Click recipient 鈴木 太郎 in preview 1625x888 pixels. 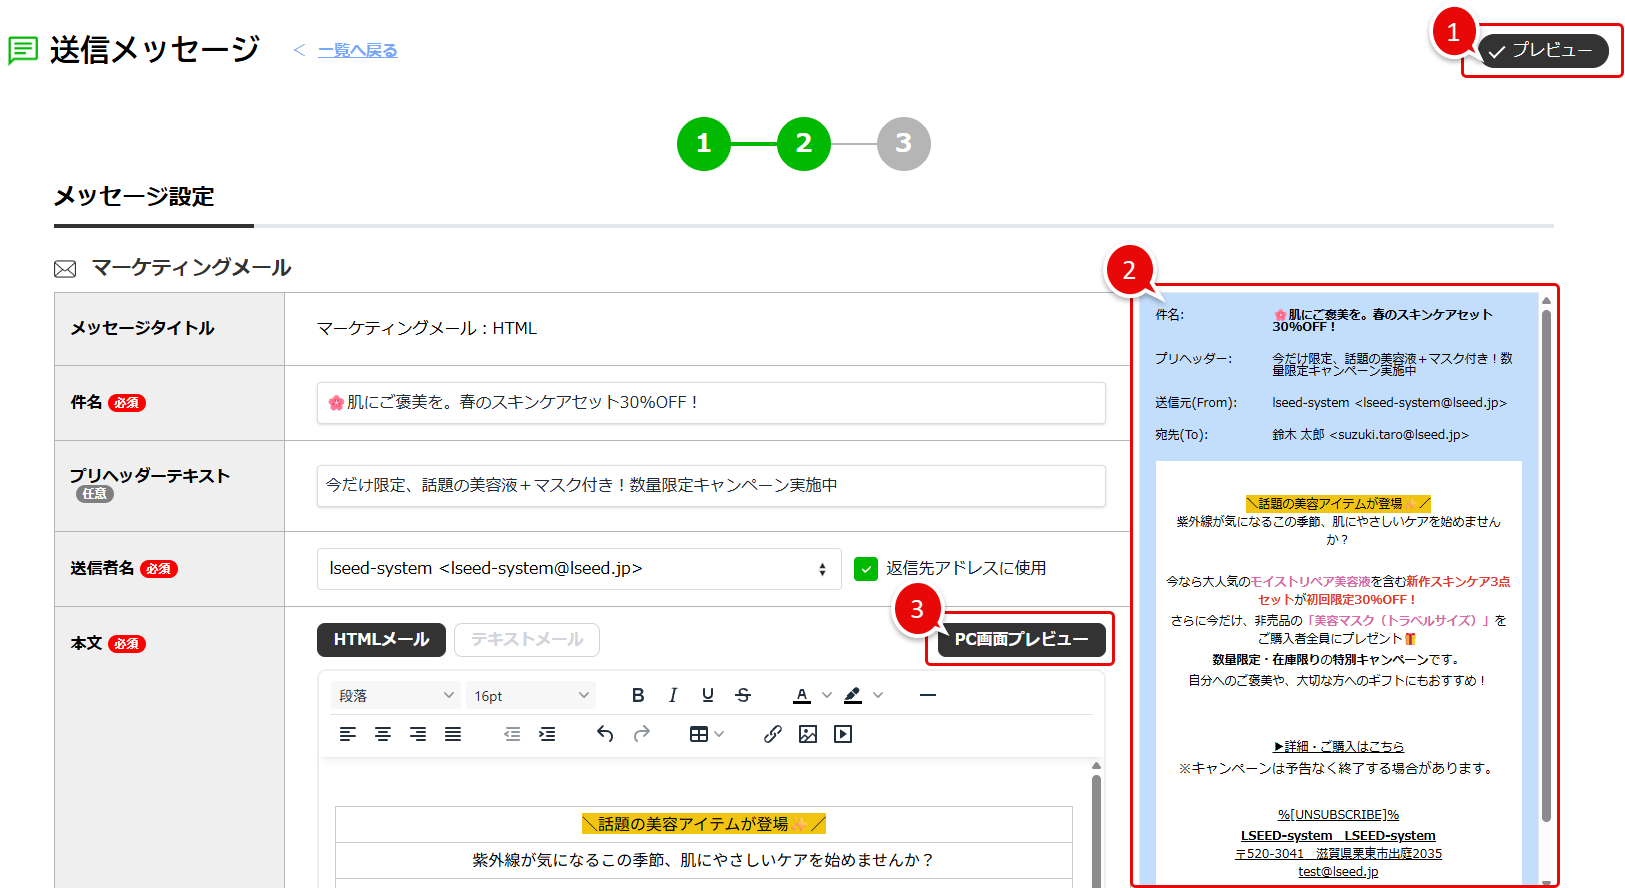tap(1370, 435)
